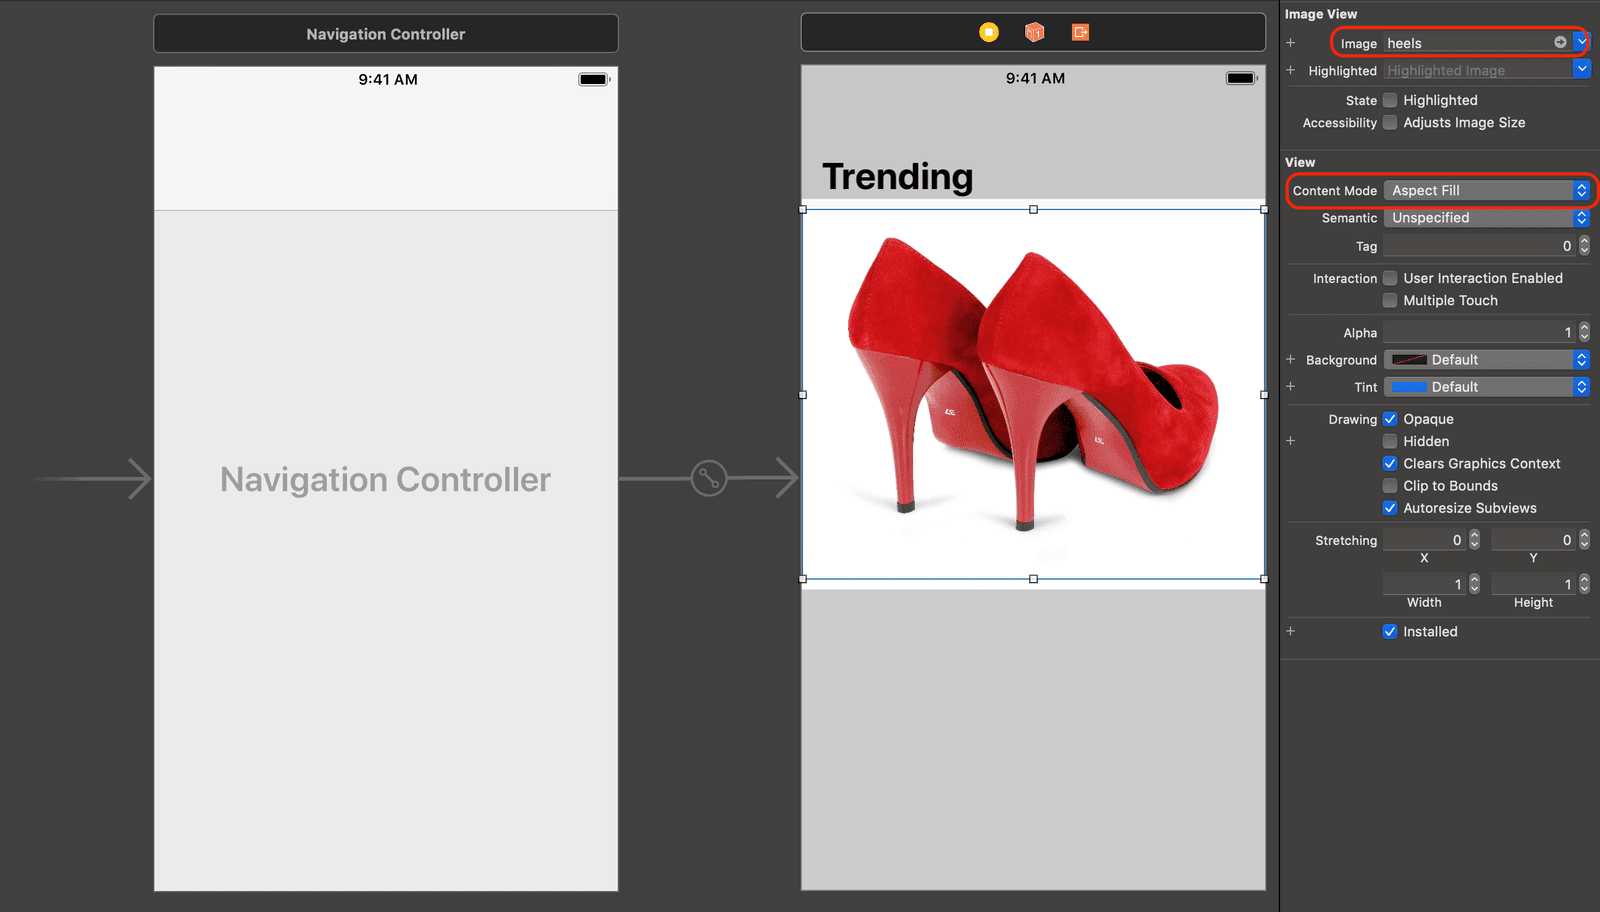Viewport: 1600px width, 912px height.
Task: Click the orange Exit icon
Action: [1080, 32]
